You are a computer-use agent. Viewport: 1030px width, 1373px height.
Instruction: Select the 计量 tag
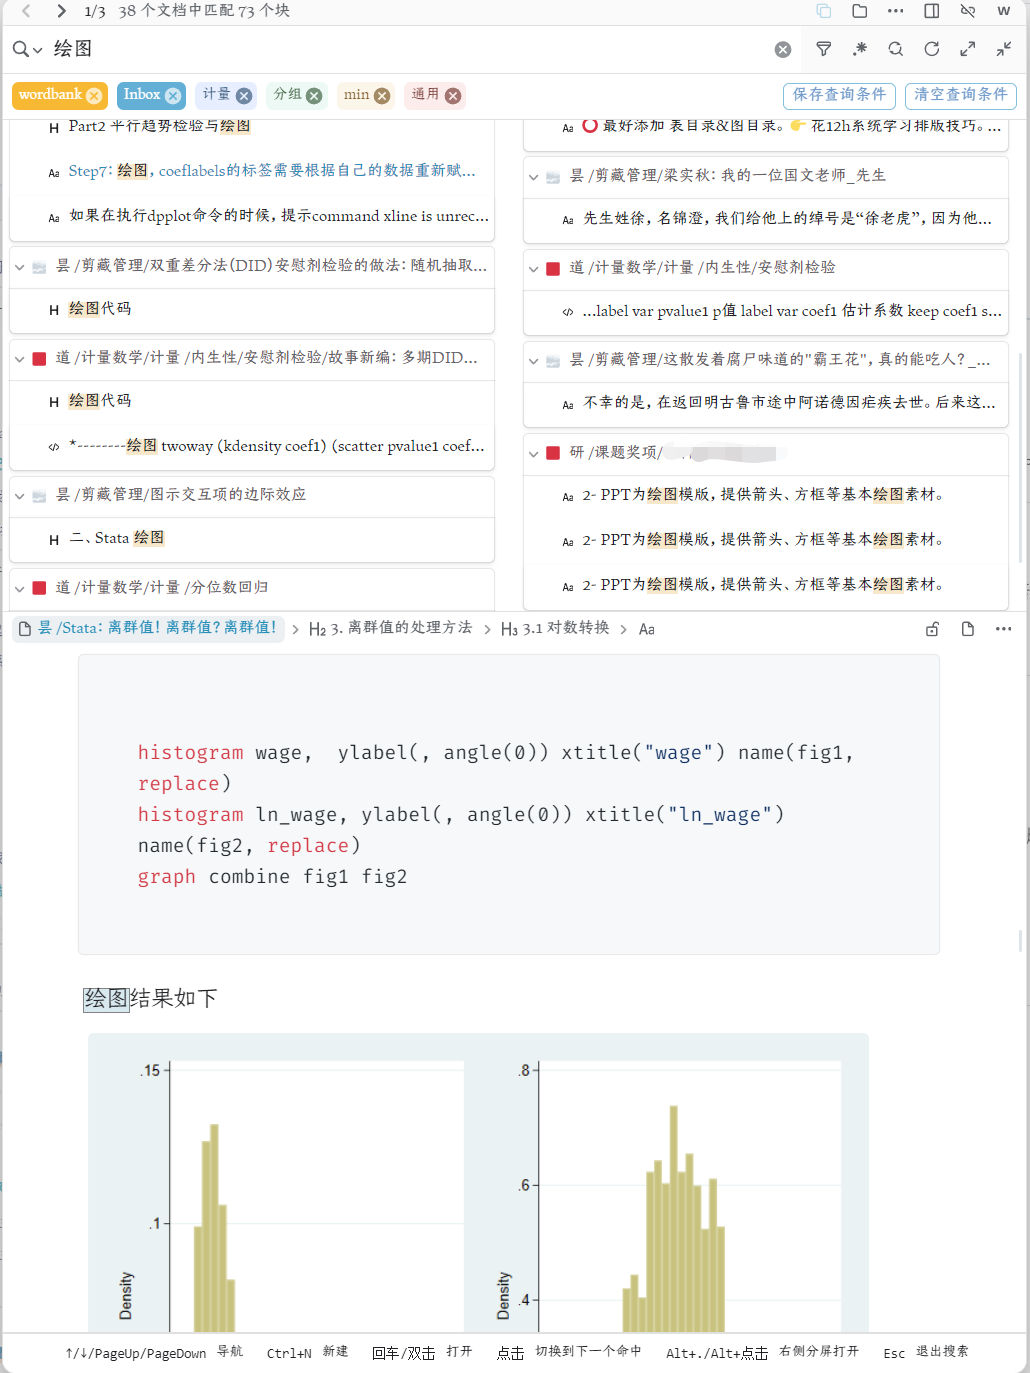216,95
